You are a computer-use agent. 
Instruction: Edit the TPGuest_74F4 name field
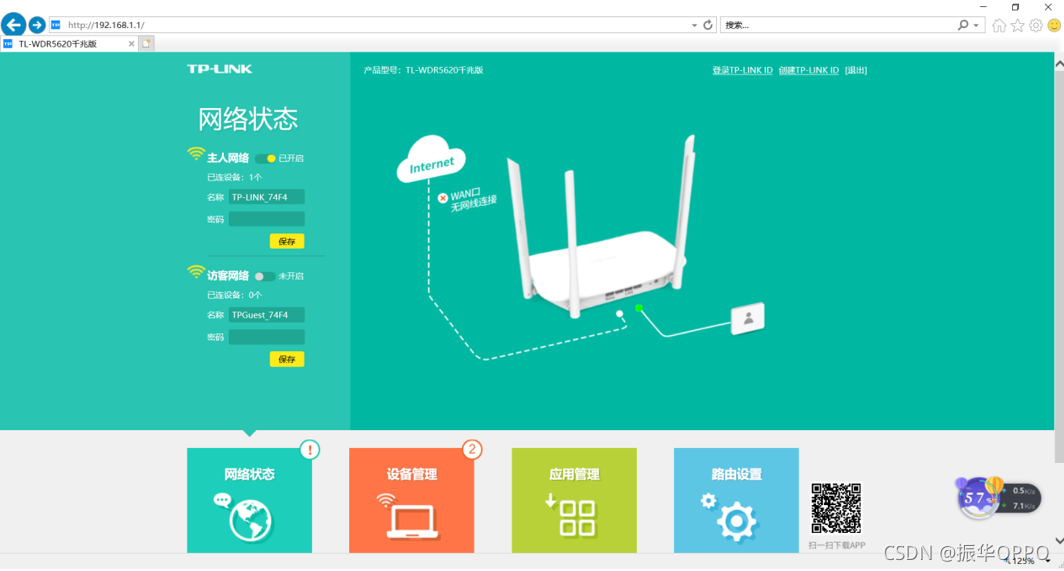point(266,315)
